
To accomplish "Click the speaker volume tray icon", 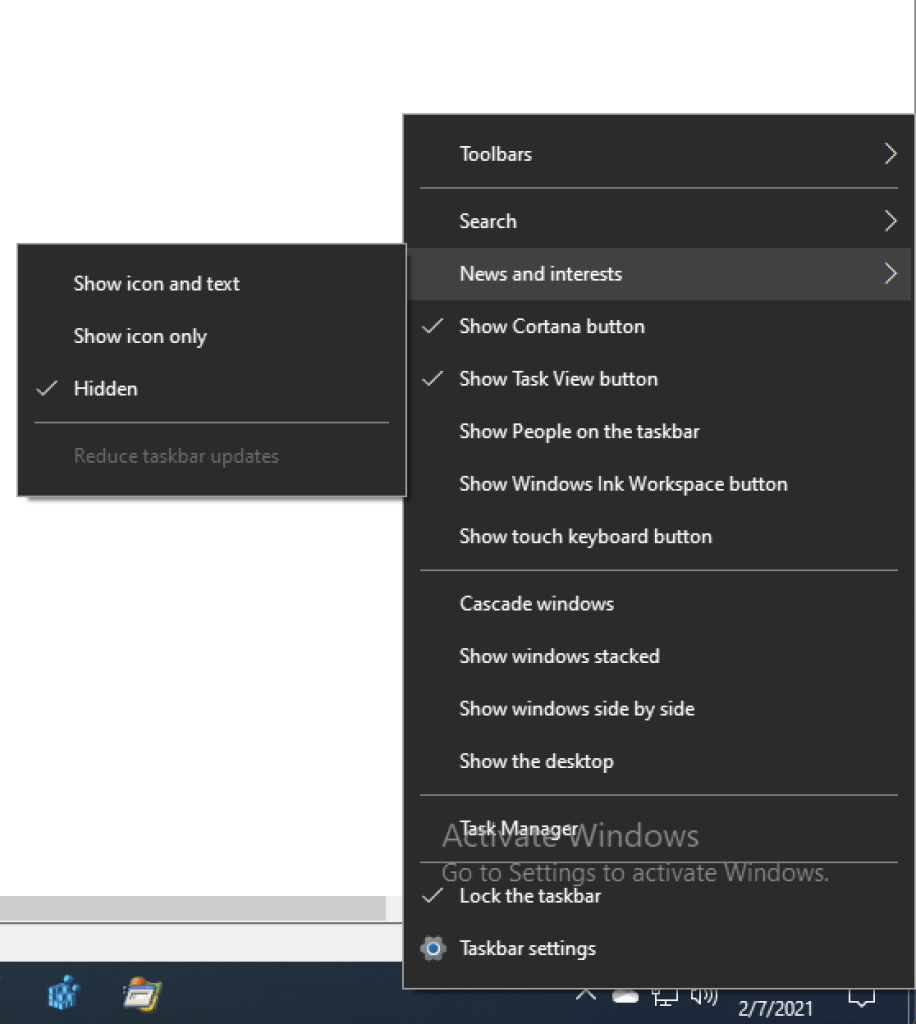I will 704,996.
